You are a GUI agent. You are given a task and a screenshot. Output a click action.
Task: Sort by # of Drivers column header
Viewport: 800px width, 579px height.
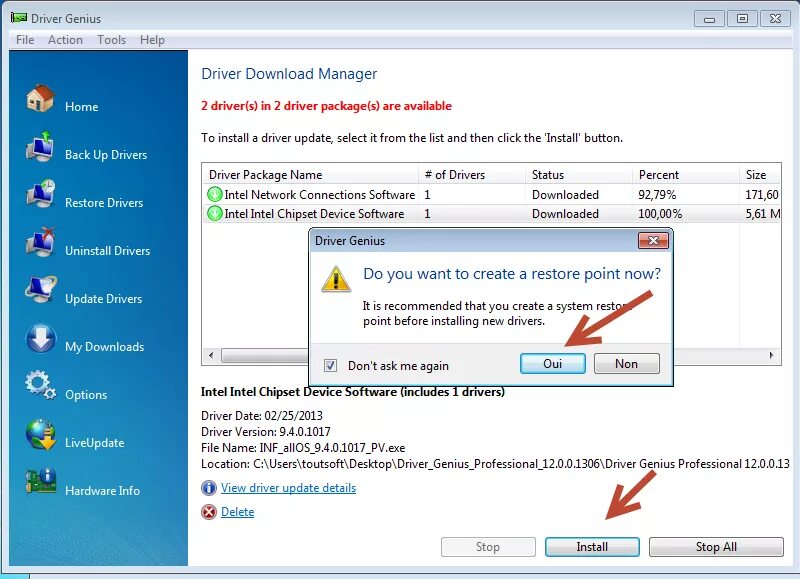tap(472, 174)
